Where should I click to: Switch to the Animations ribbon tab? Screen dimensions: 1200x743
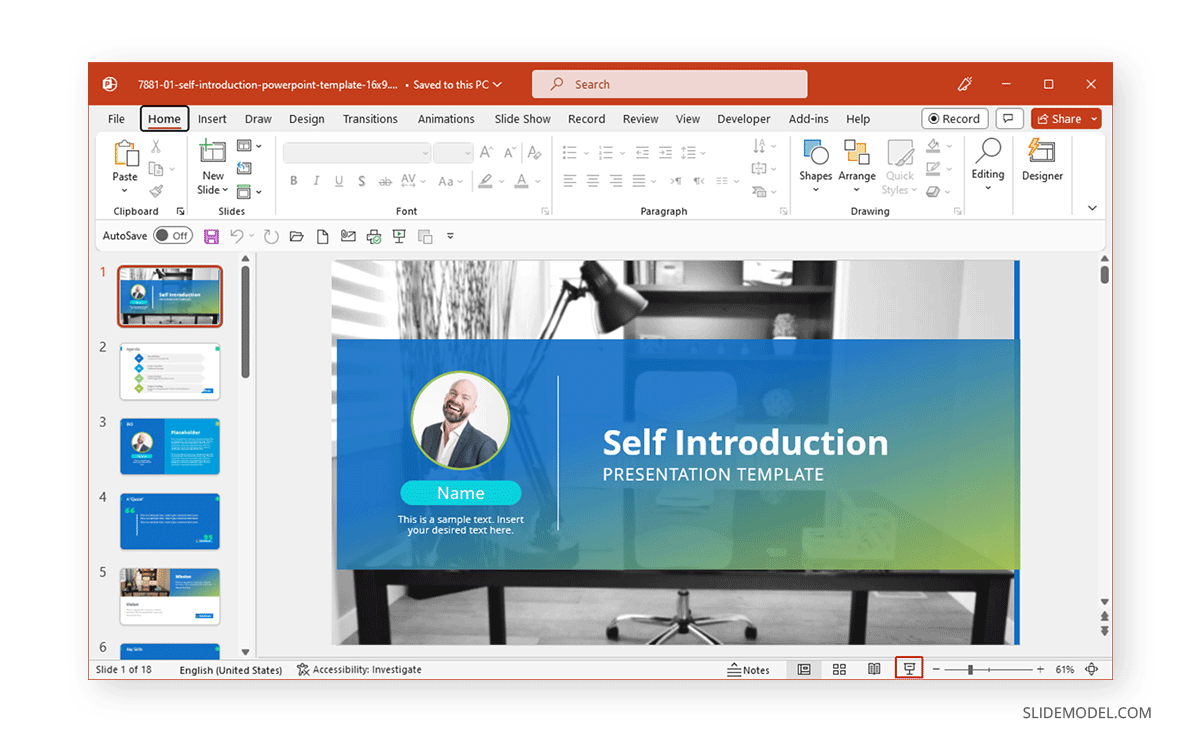pos(446,118)
